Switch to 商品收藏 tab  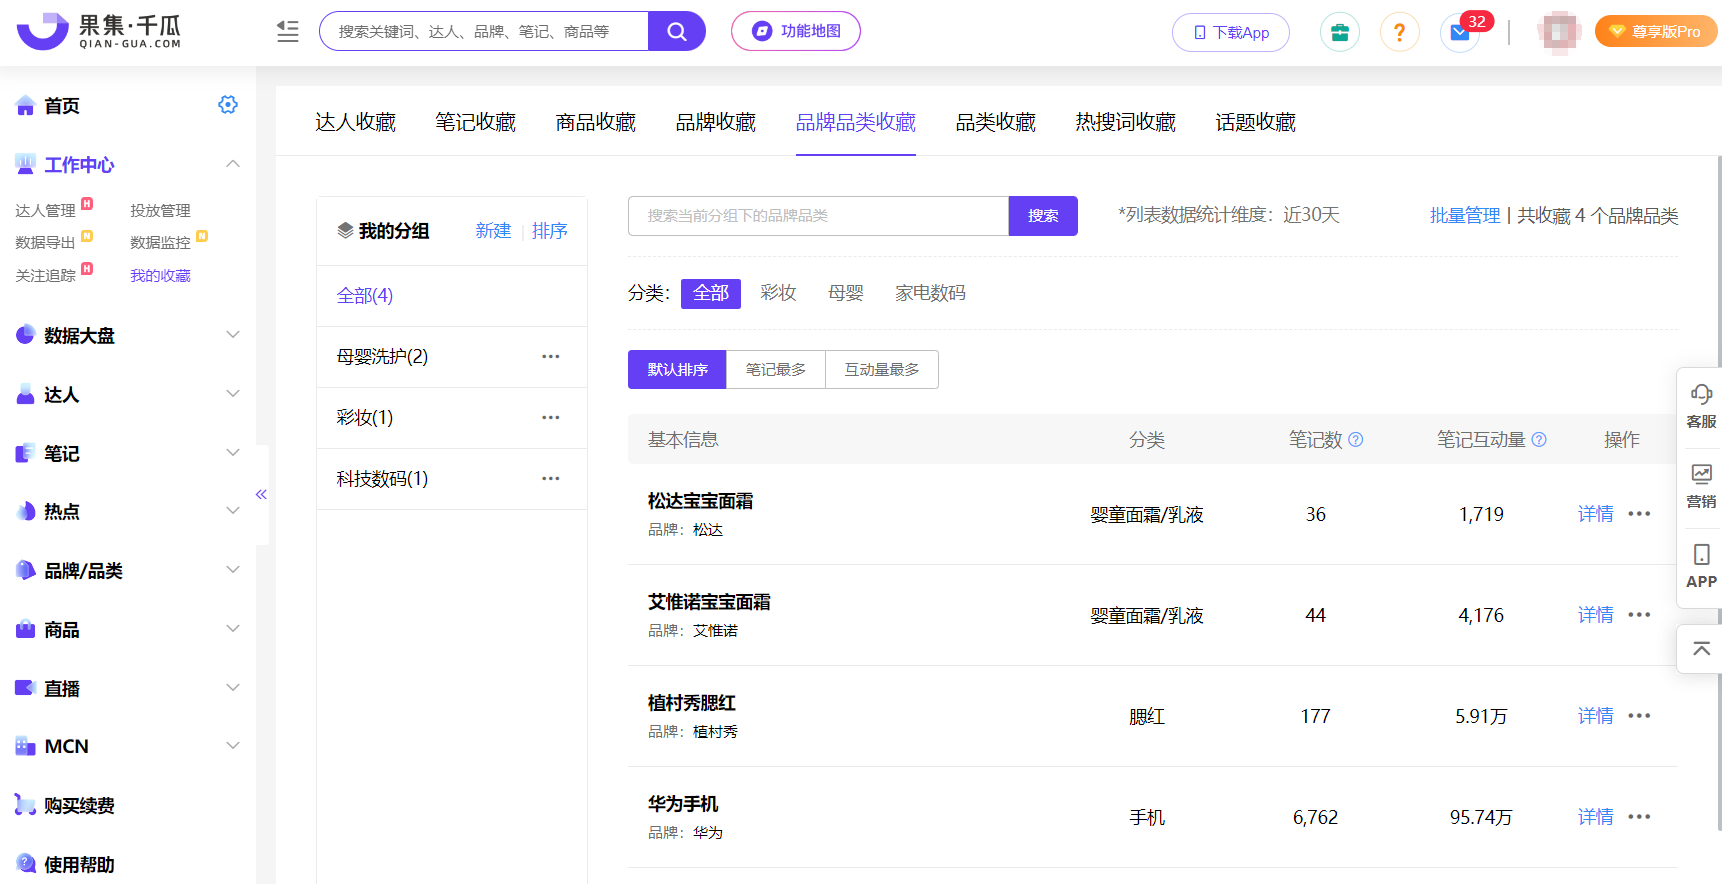pos(596,122)
